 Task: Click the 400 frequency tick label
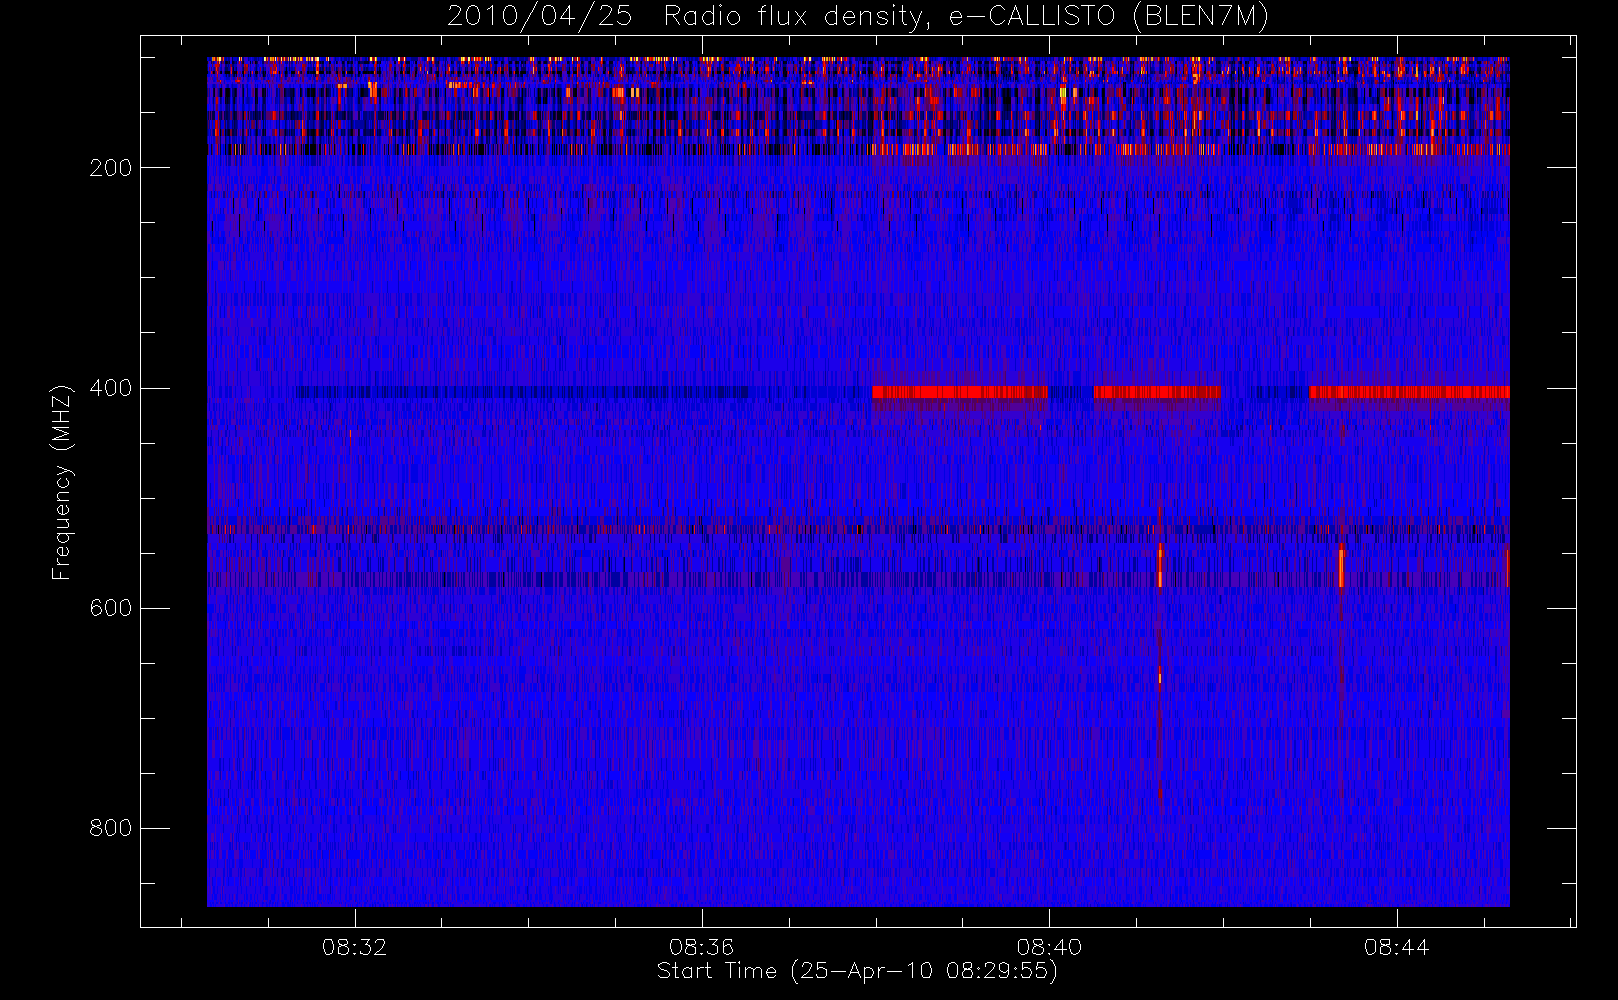coord(111,388)
